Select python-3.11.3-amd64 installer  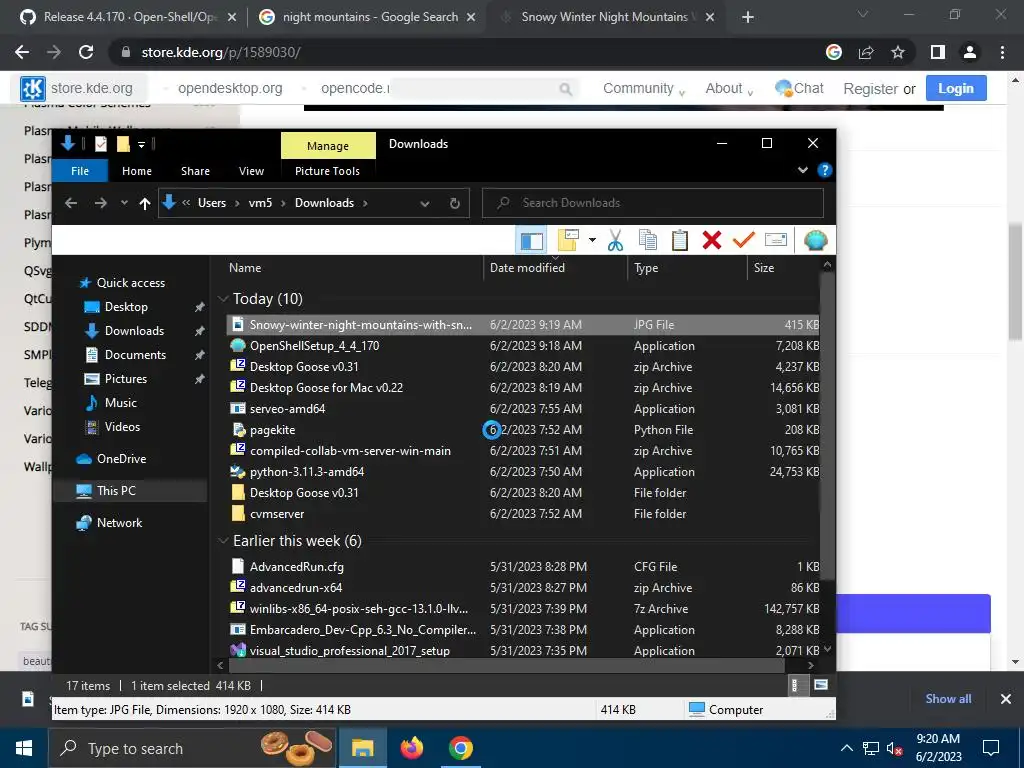[x=522, y=472]
